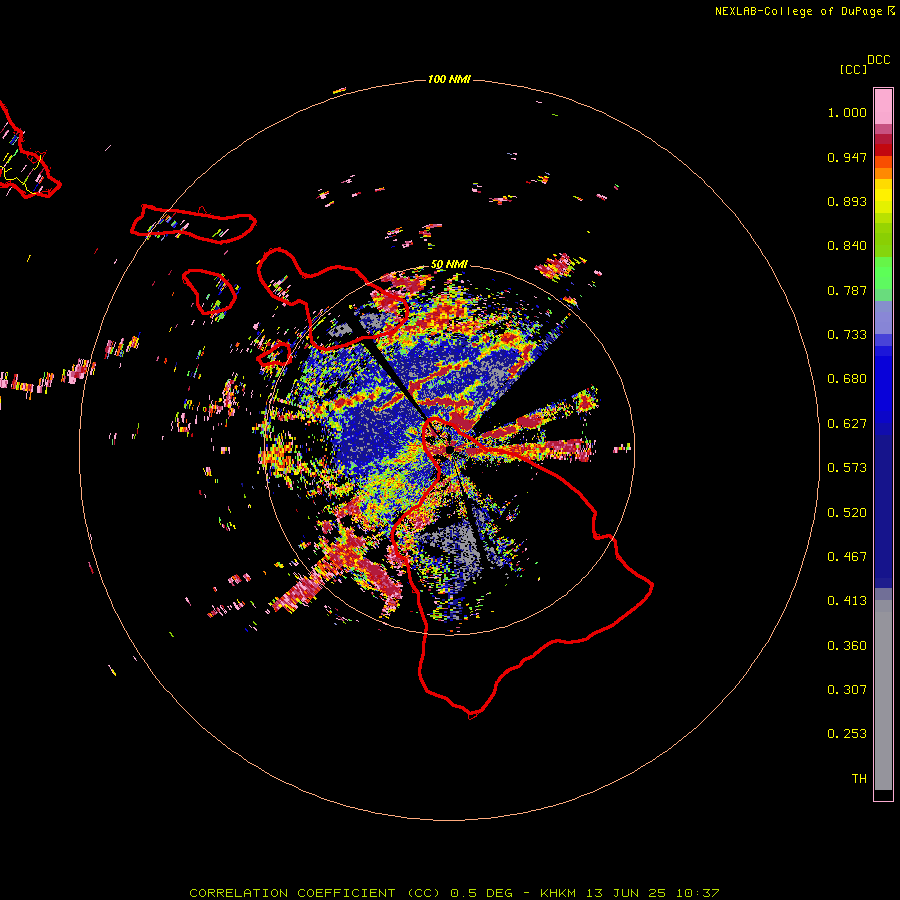Click the 1.000 color scale value
The height and width of the screenshot is (900, 900).
coord(847,112)
